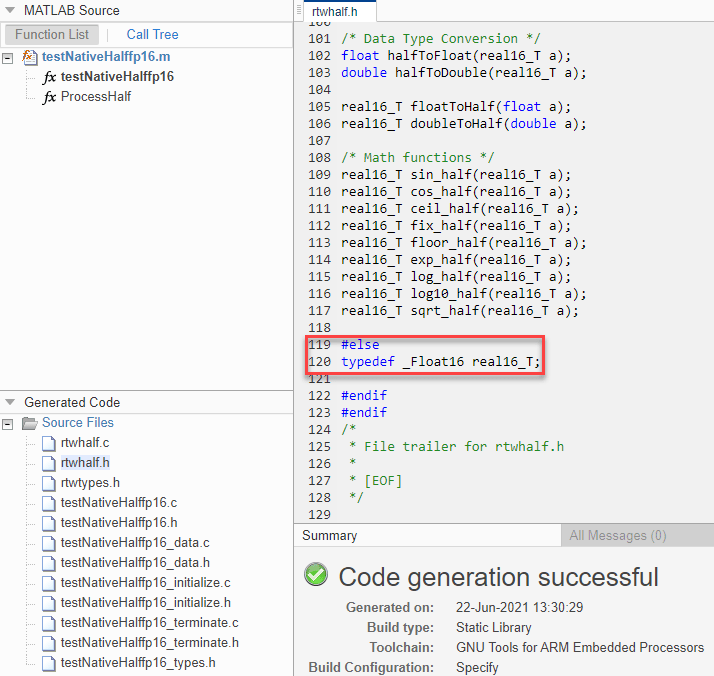Click the green code generation success icon
This screenshot has height=676, width=714.
pos(316,574)
